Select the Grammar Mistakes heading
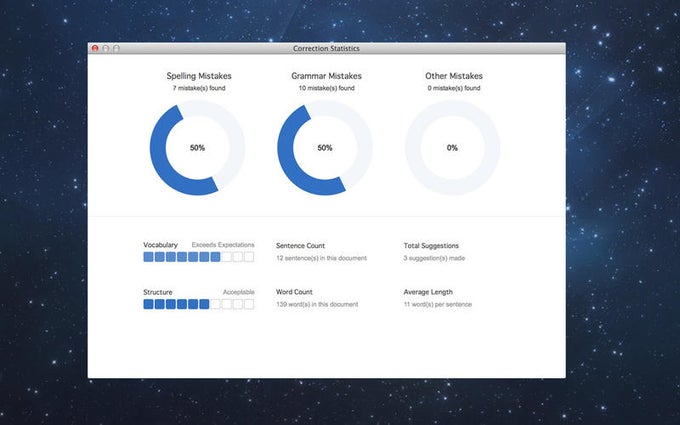680x425 pixels. (327, 76)
